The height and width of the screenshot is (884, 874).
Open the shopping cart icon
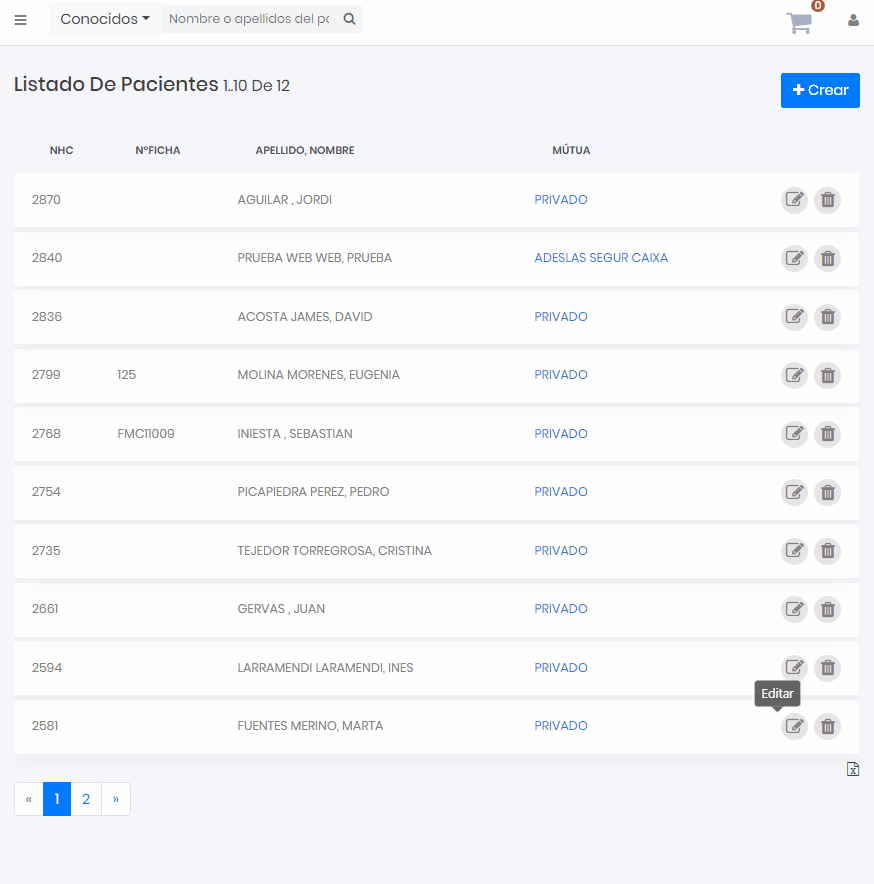pos(799,23)
